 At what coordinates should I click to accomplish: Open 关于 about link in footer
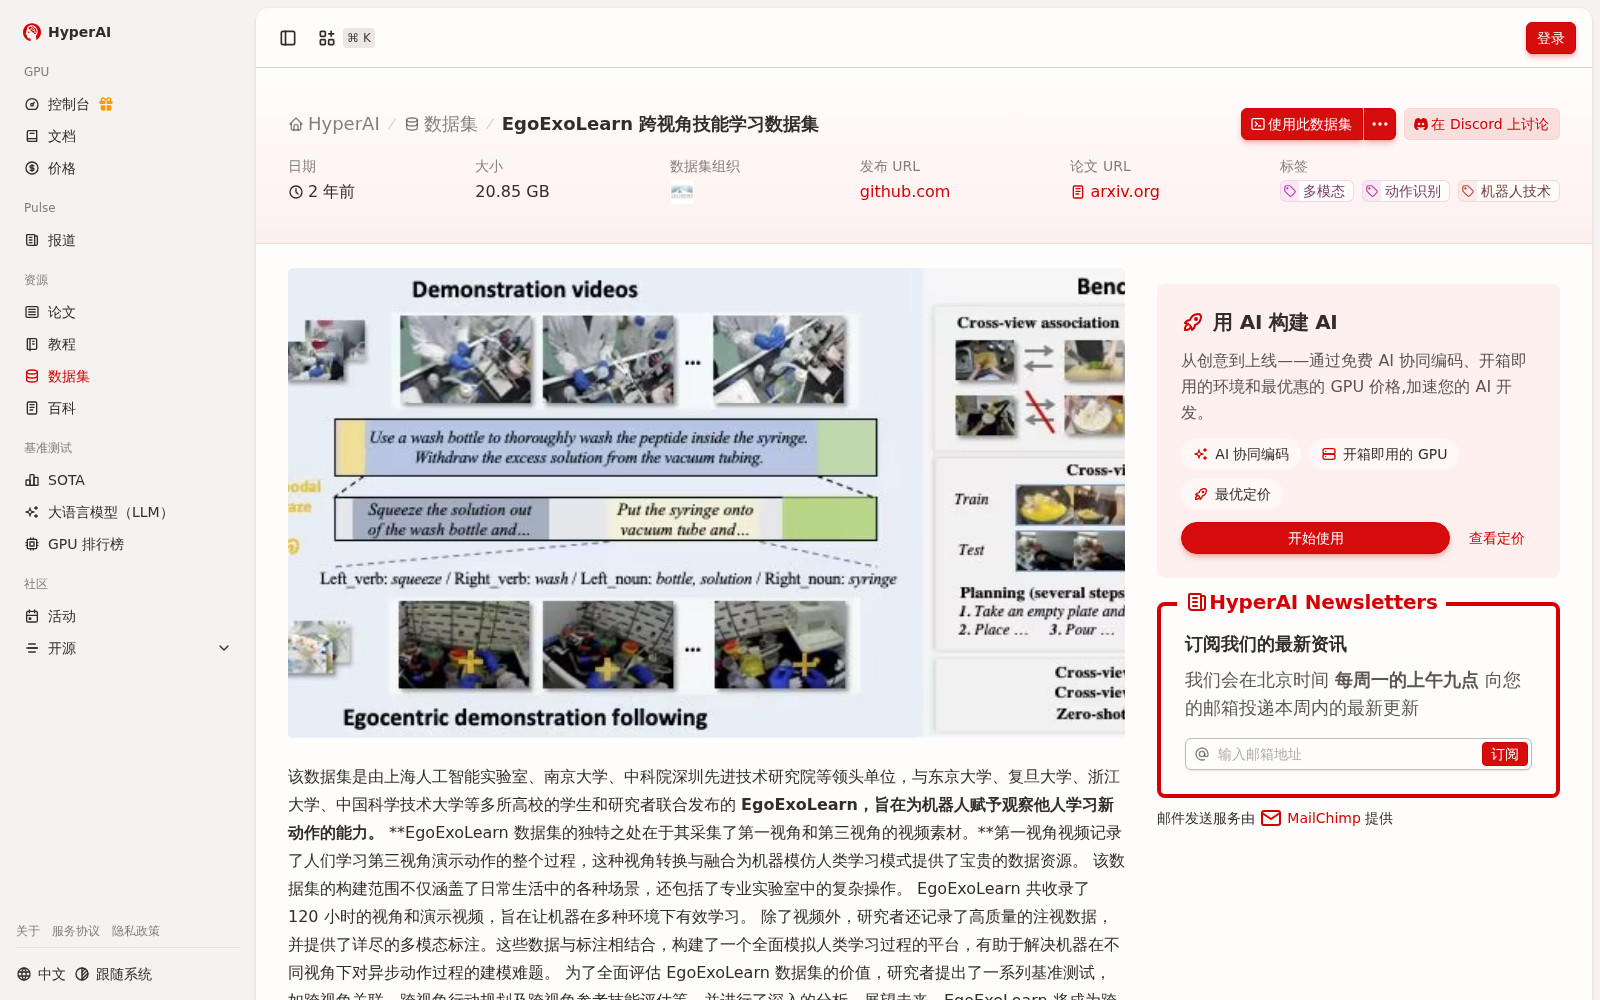coord(28,931)
